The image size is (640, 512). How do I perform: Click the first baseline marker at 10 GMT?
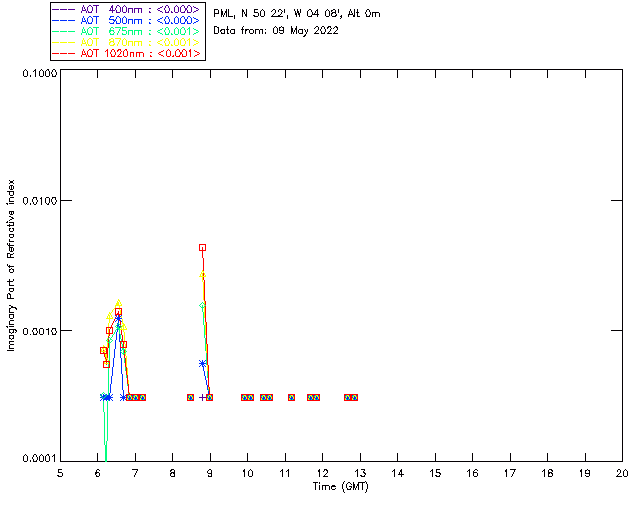tap(244, 397)
